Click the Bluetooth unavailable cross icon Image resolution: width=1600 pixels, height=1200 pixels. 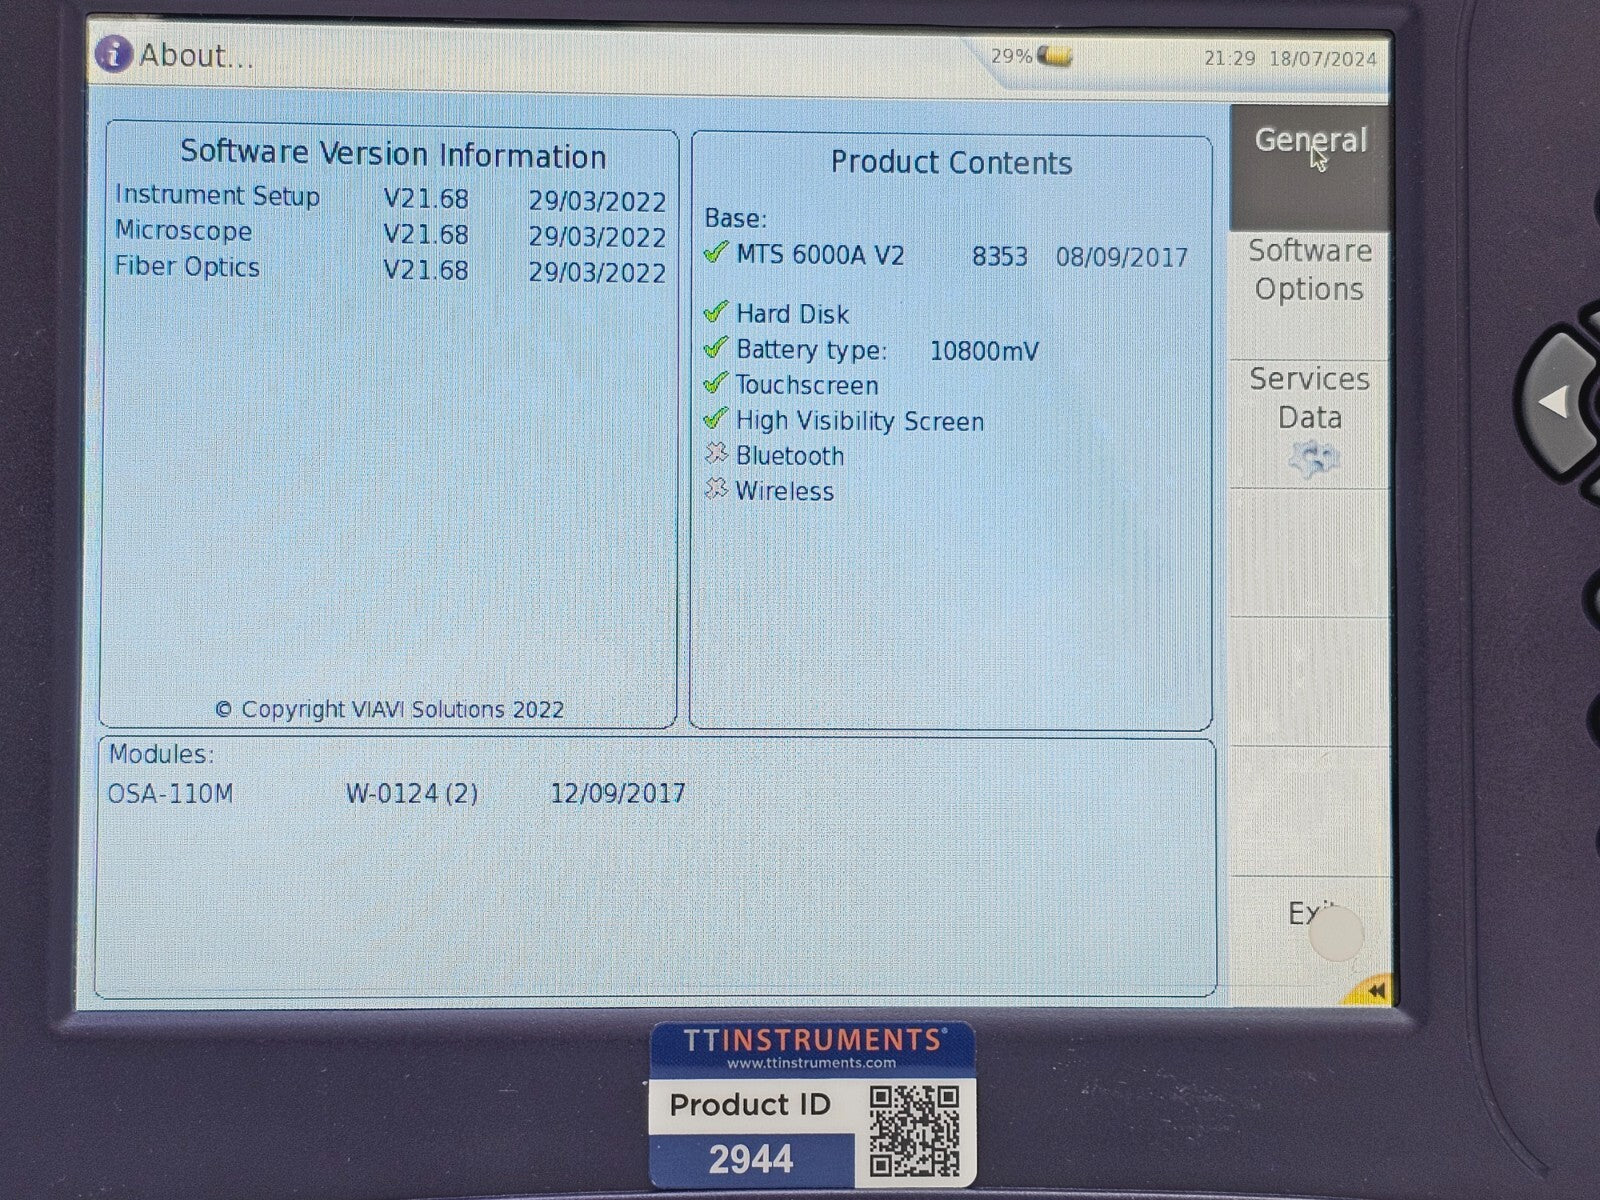pos(715,454)
